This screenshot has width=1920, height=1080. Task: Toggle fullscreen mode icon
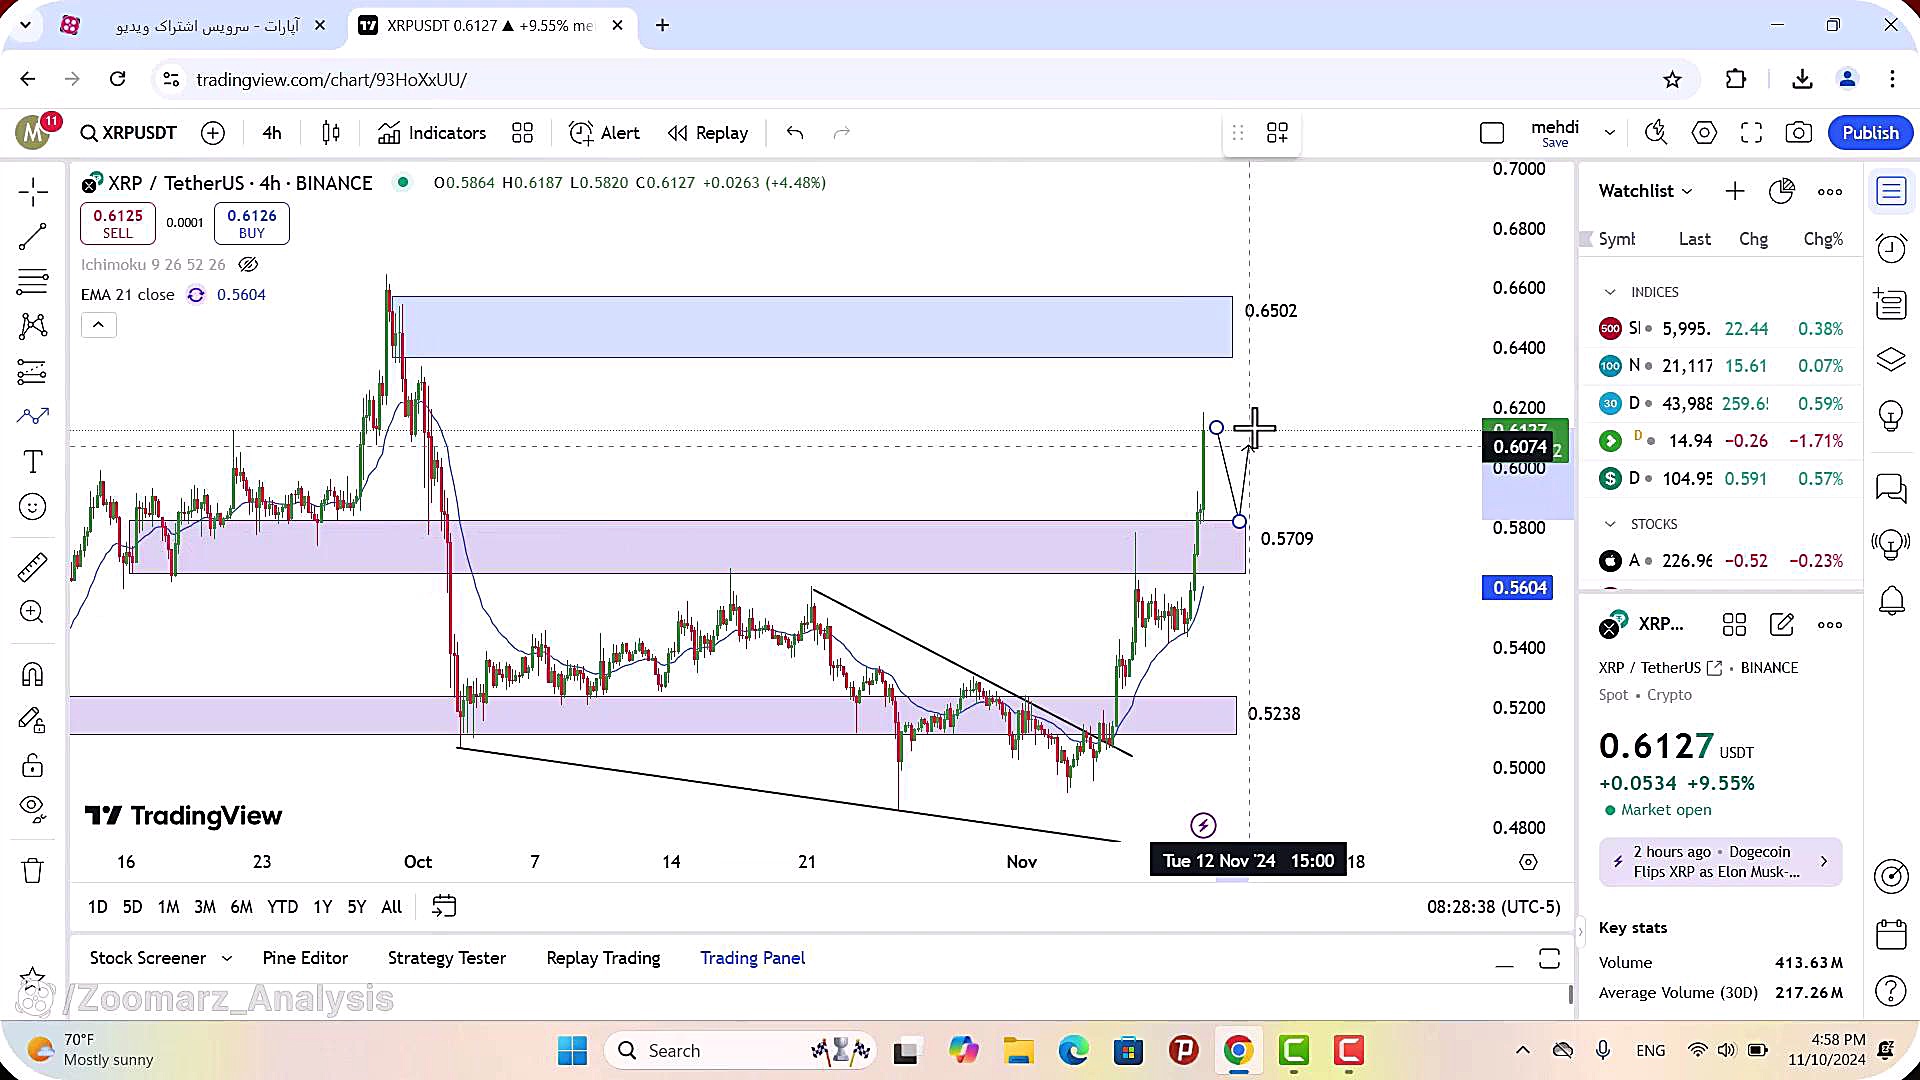coord(1751,133)
